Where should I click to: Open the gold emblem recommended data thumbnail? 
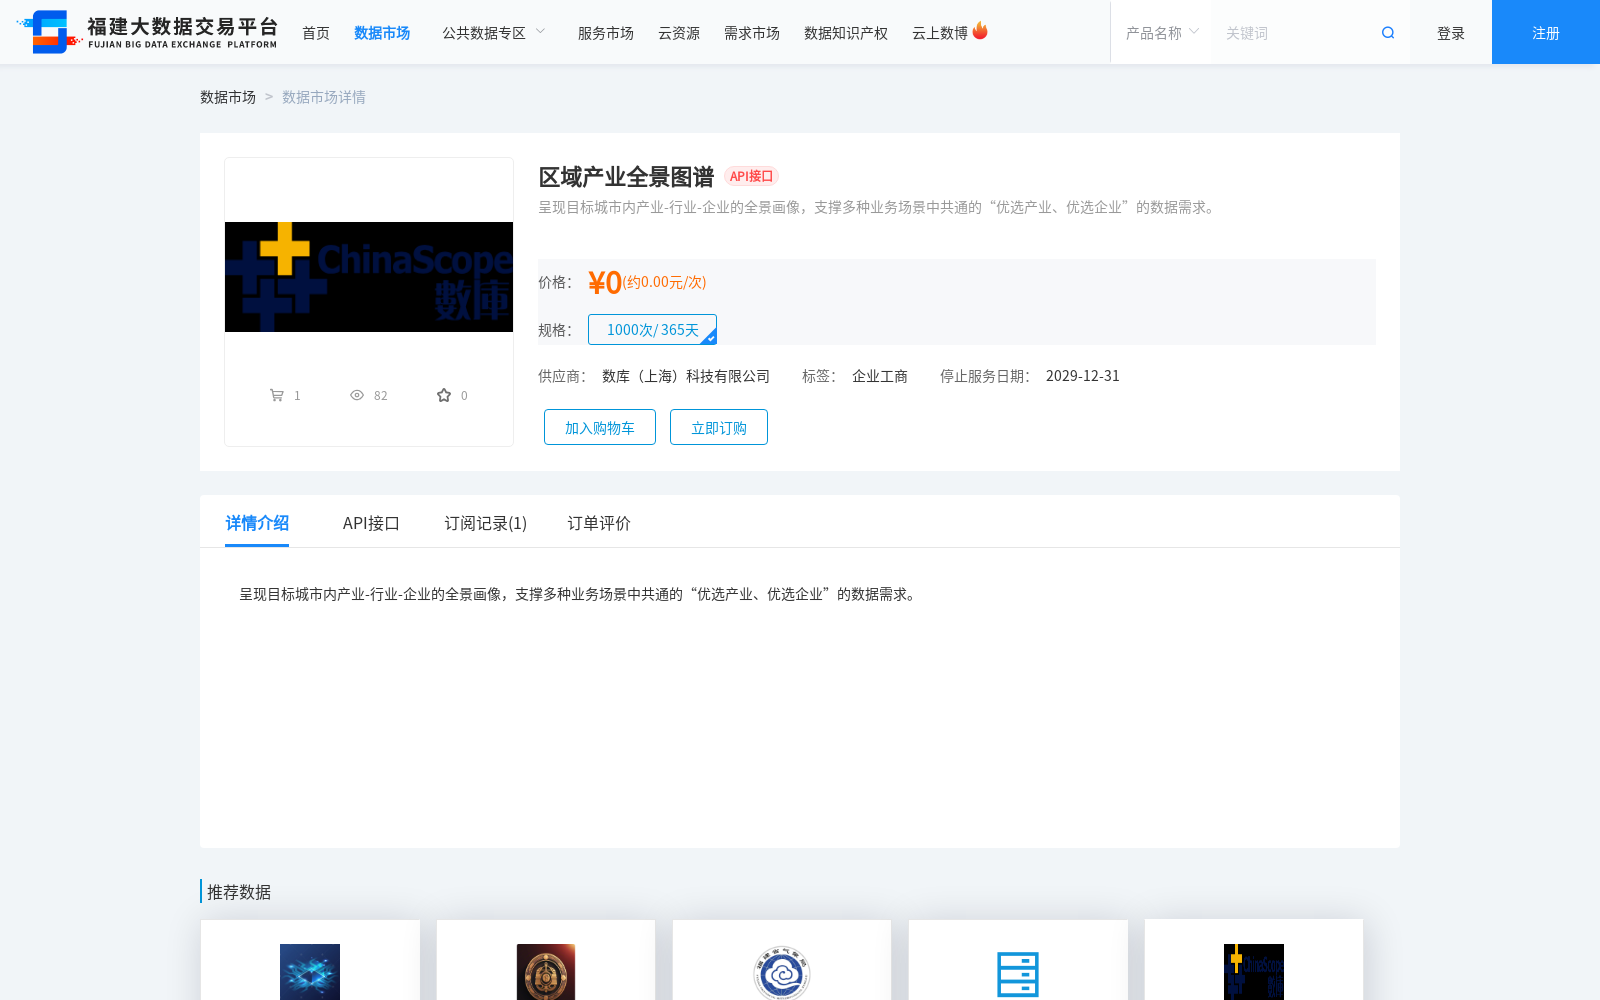tap(546, 972)
